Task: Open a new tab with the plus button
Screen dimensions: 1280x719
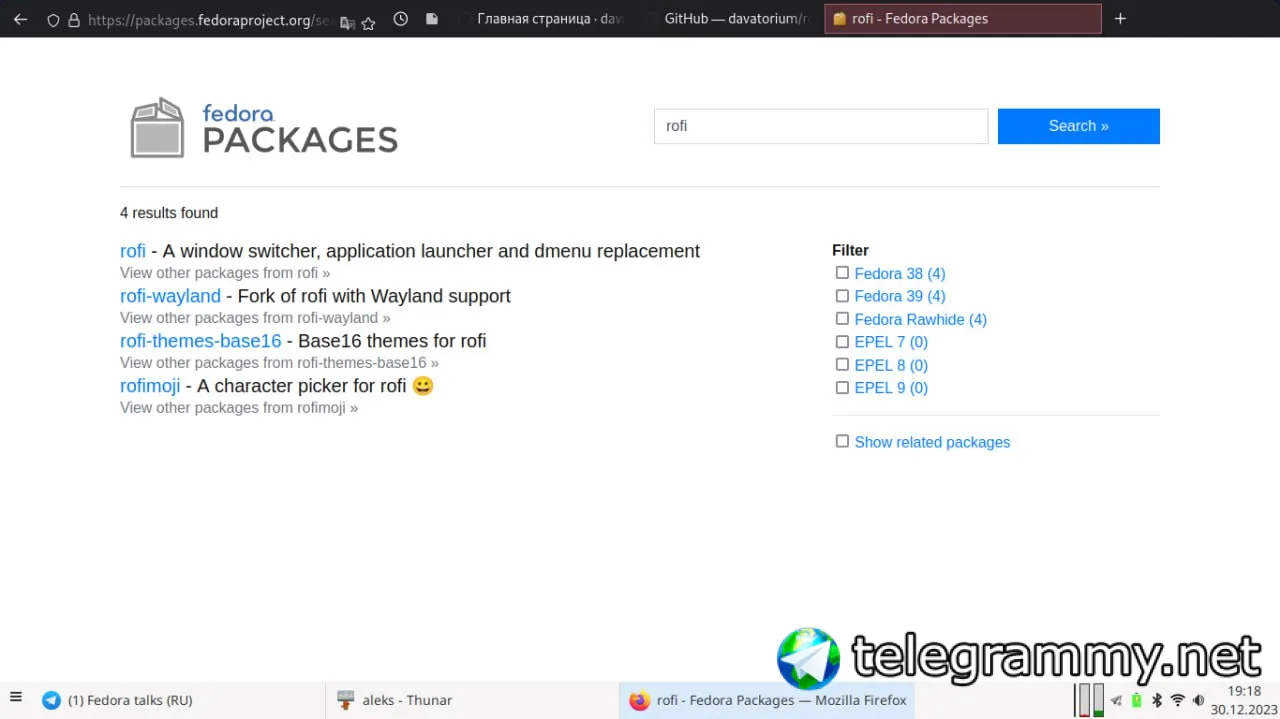Action: tap(1120, 19)
